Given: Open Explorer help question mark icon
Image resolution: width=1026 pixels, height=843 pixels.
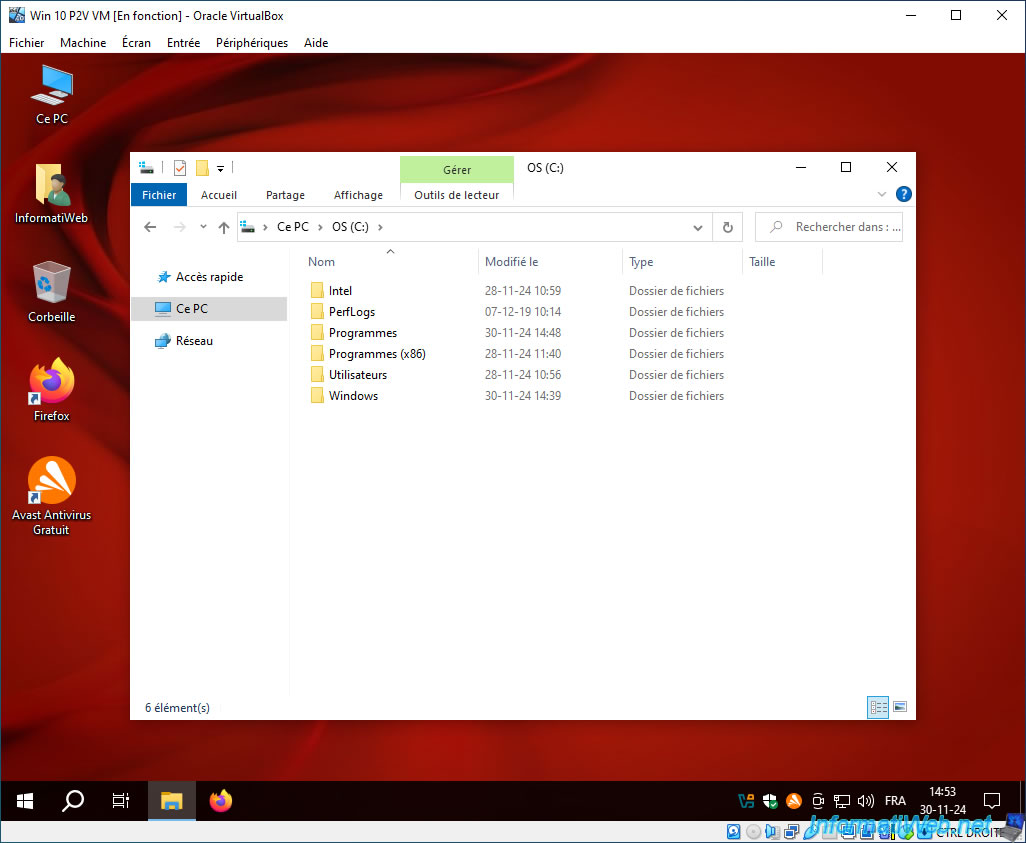Looking at the screenshot, I should pos(904,194).
